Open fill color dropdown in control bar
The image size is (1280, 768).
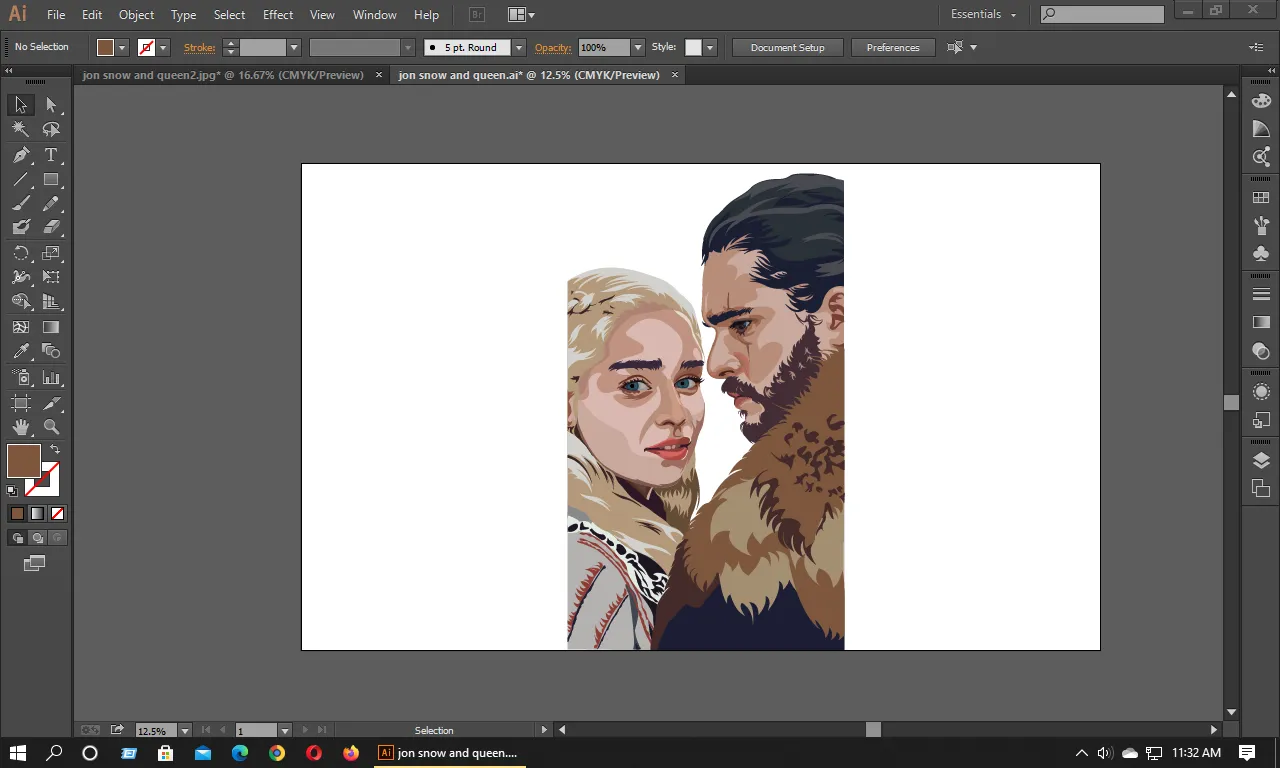point(123,47)
